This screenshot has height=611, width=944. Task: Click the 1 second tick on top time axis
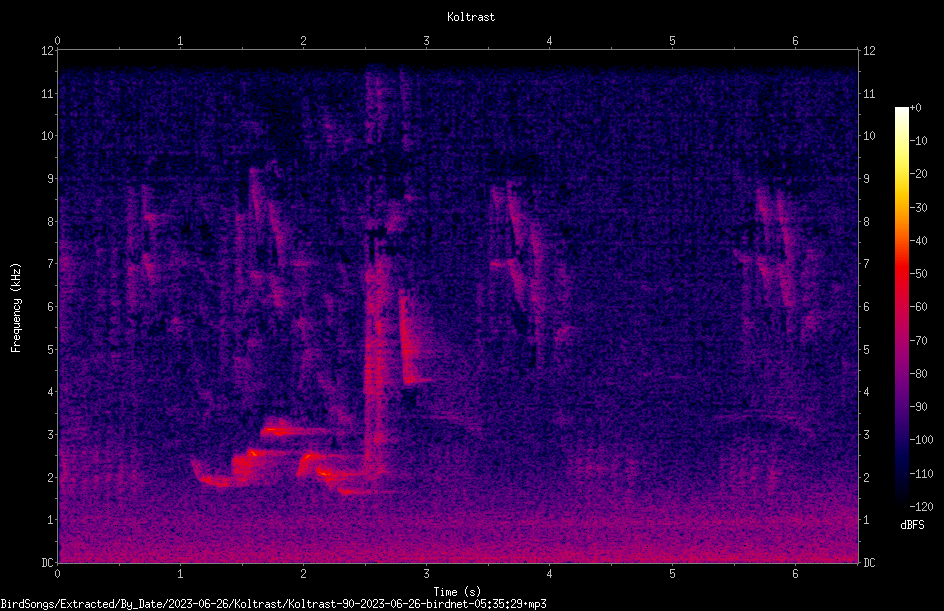(180, 41)
